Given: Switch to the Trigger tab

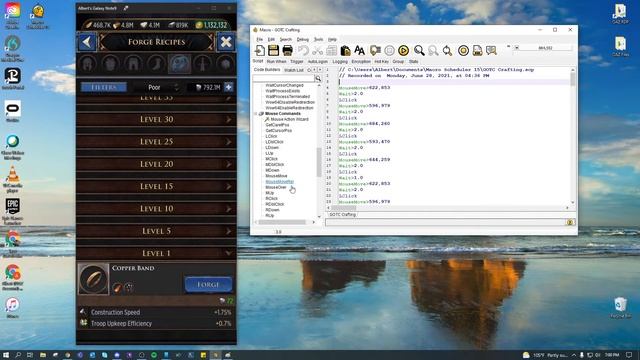Looking at the screenshot, I should pyautogui.click(x=297, y=62).
